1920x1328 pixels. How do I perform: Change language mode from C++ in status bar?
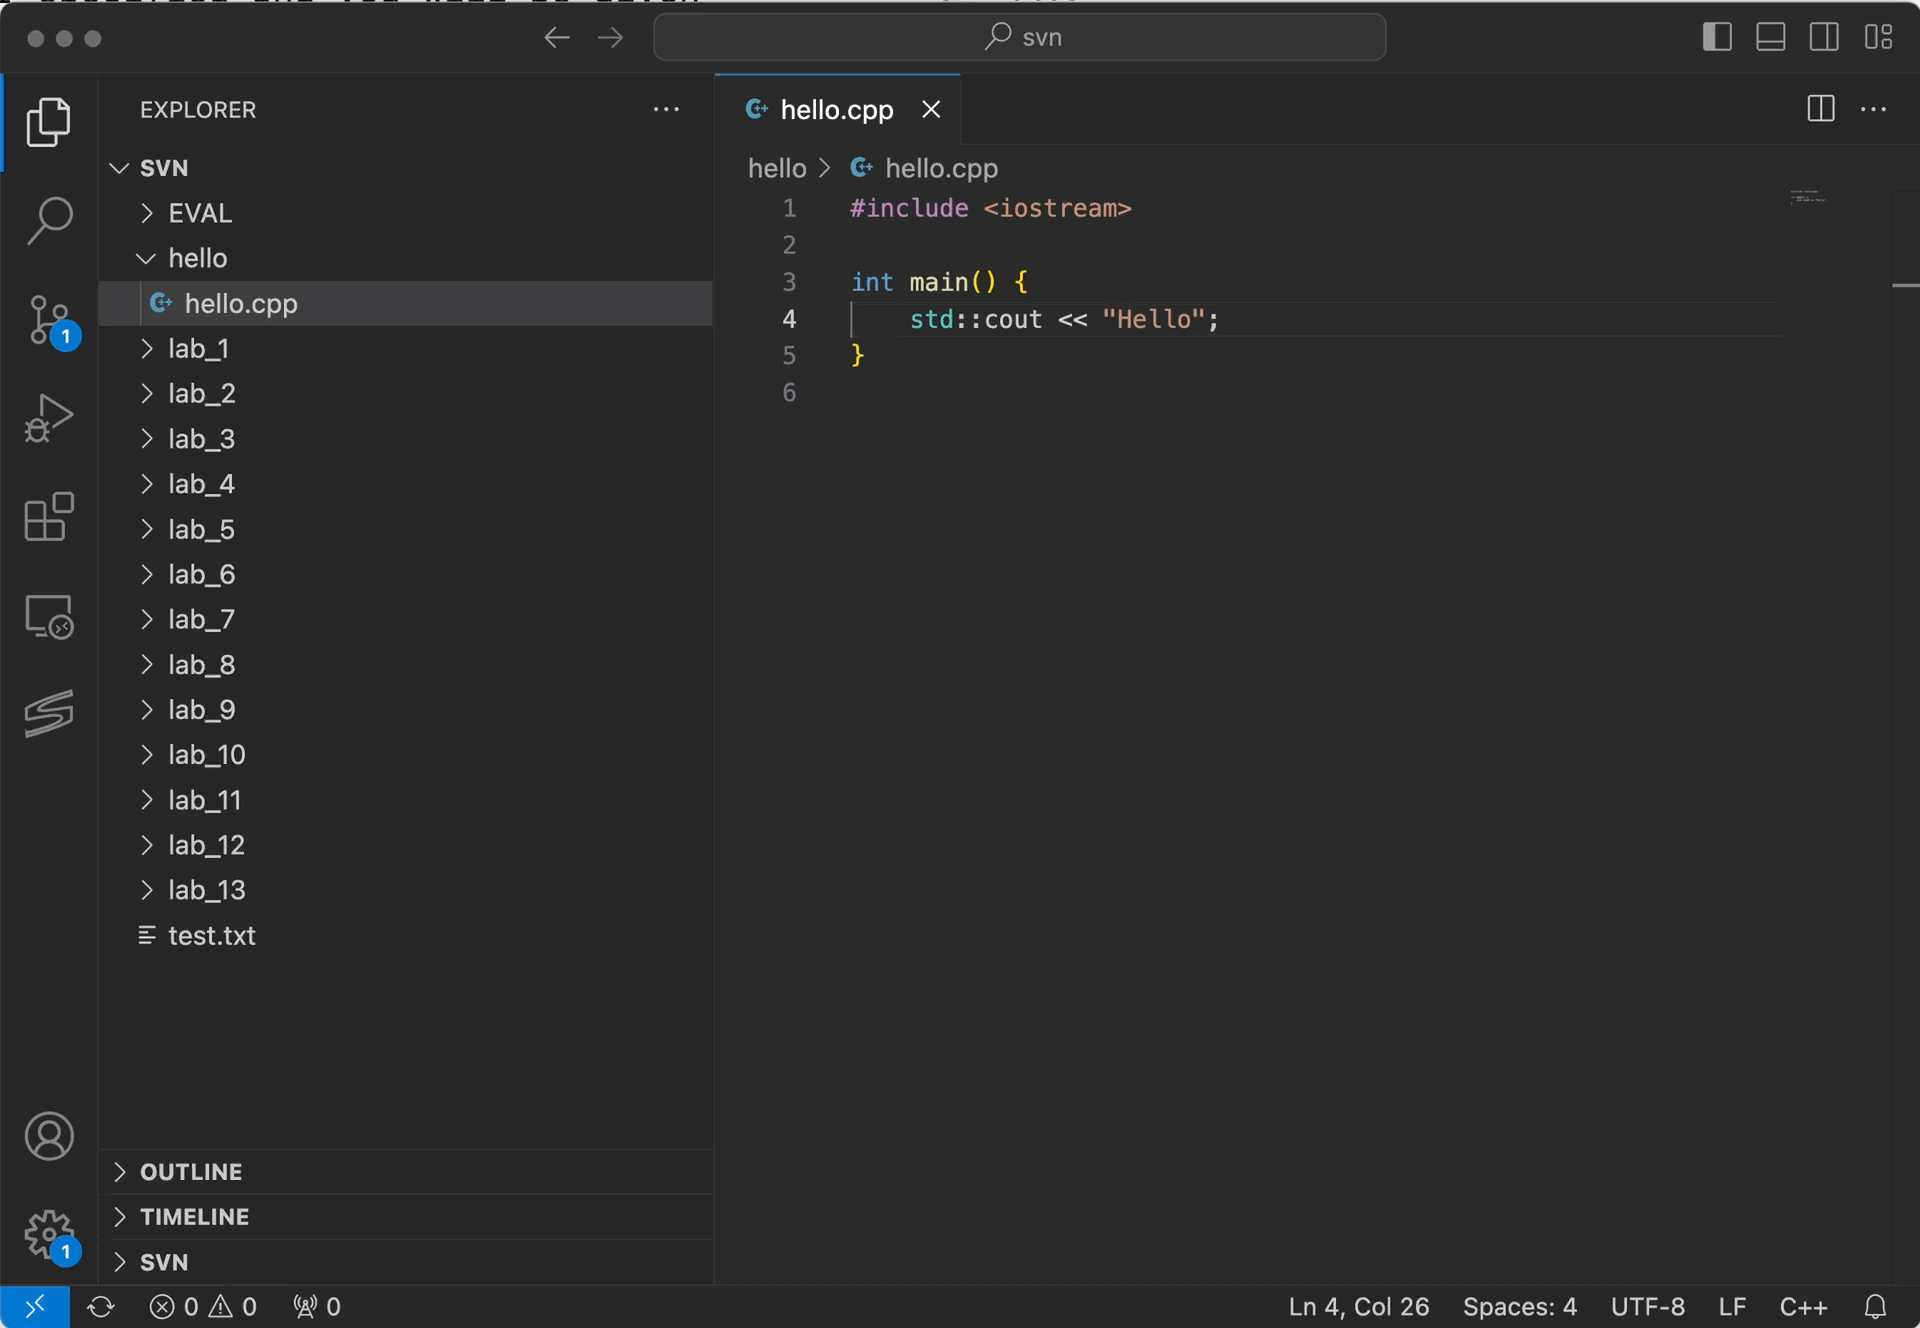click(1803, 1307)
